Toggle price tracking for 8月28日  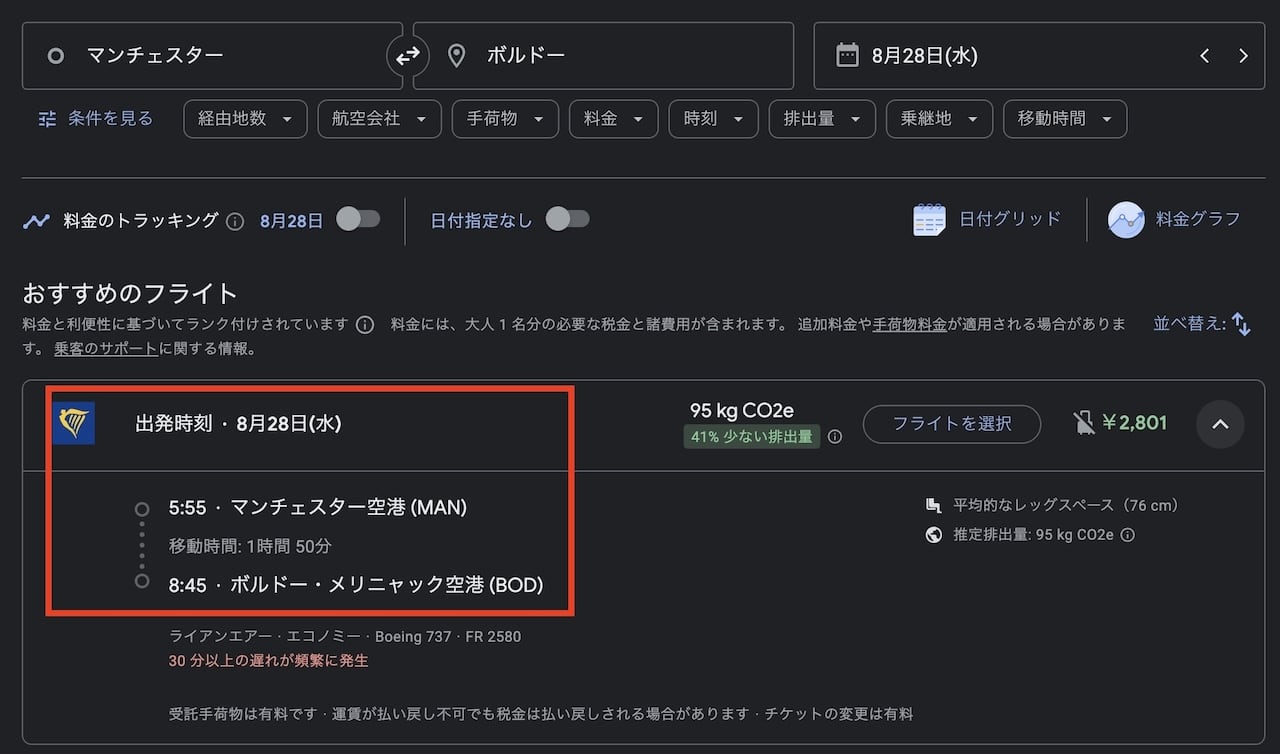click(x=358, y=219)
